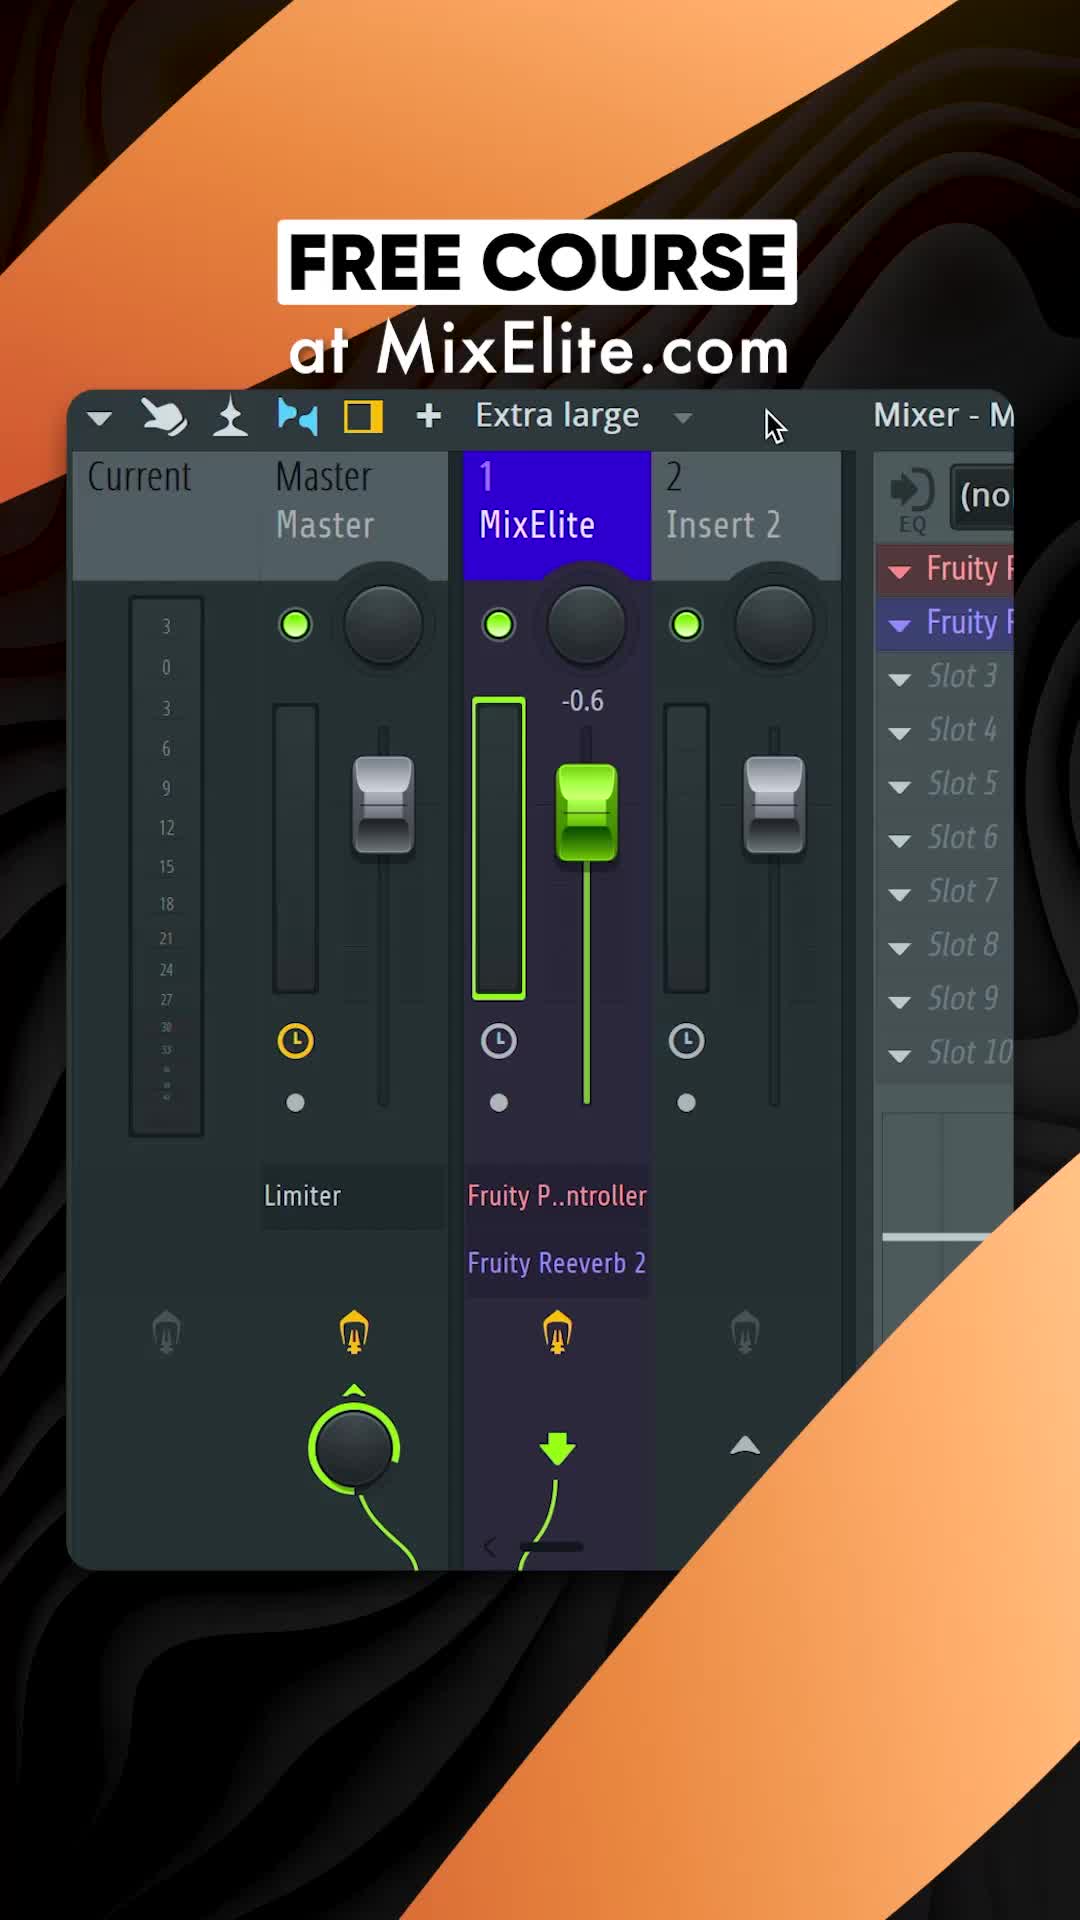Select the red Fruity effect slot name

(970, 569)
